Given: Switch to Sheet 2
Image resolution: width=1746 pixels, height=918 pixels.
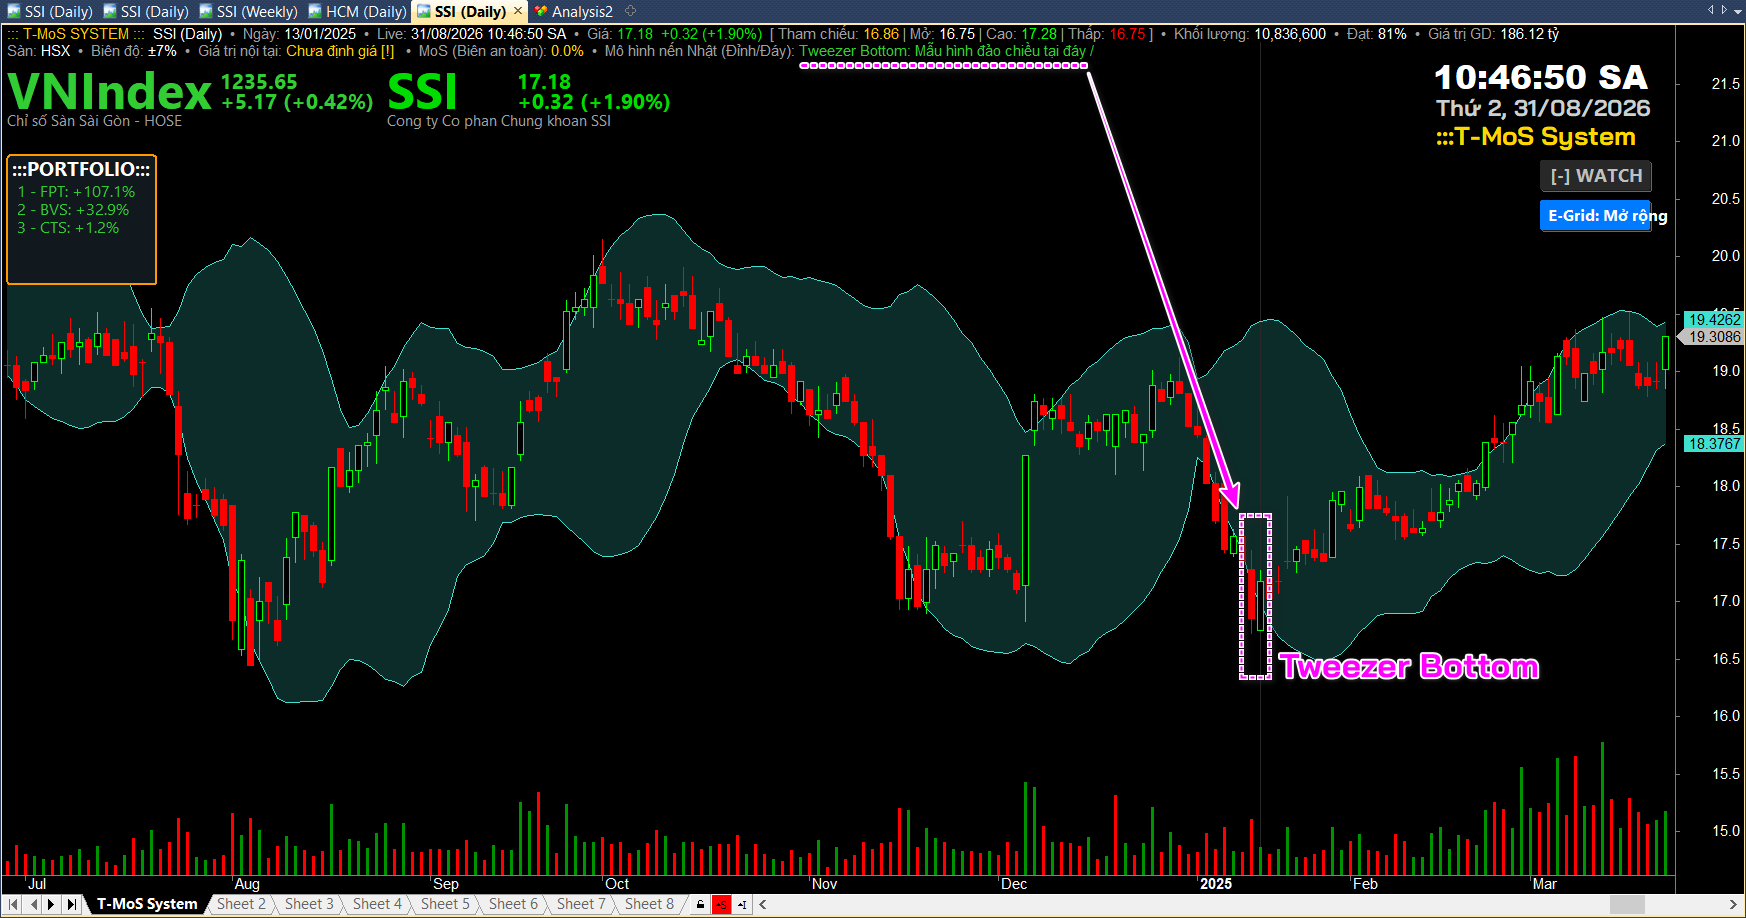Looking at the screenshot, I should [242, 904].
